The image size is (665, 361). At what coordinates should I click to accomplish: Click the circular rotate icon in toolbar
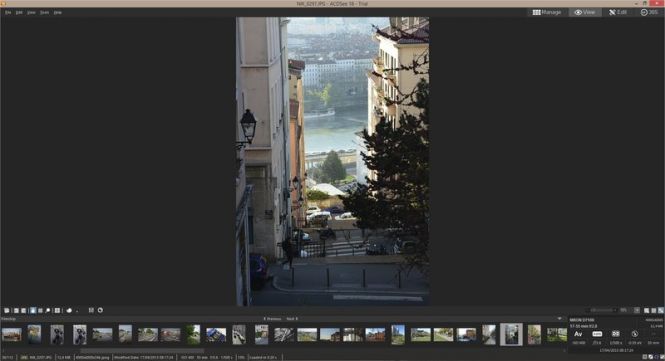pos(101,311)
